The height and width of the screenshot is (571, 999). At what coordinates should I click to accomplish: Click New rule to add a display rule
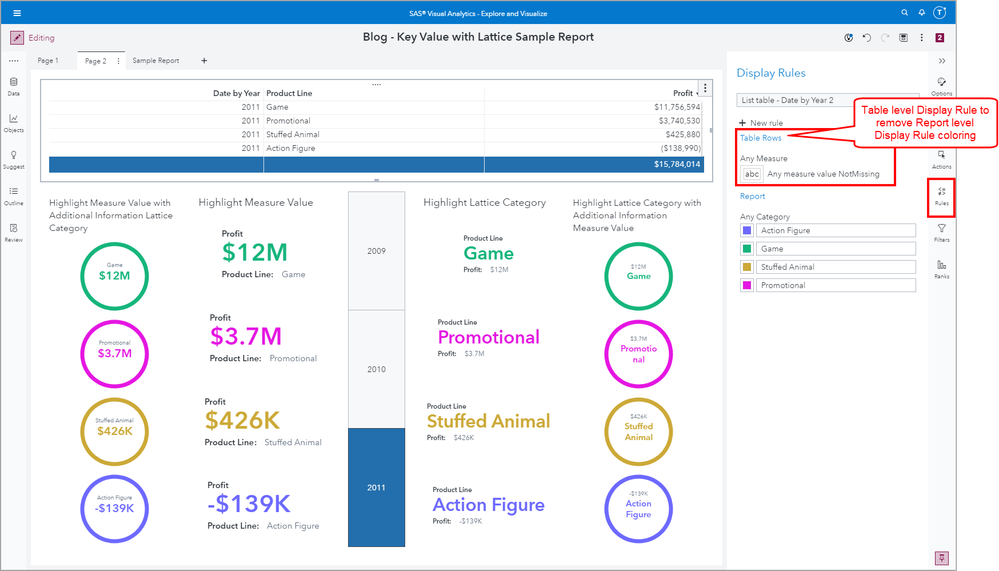[760, 122]
